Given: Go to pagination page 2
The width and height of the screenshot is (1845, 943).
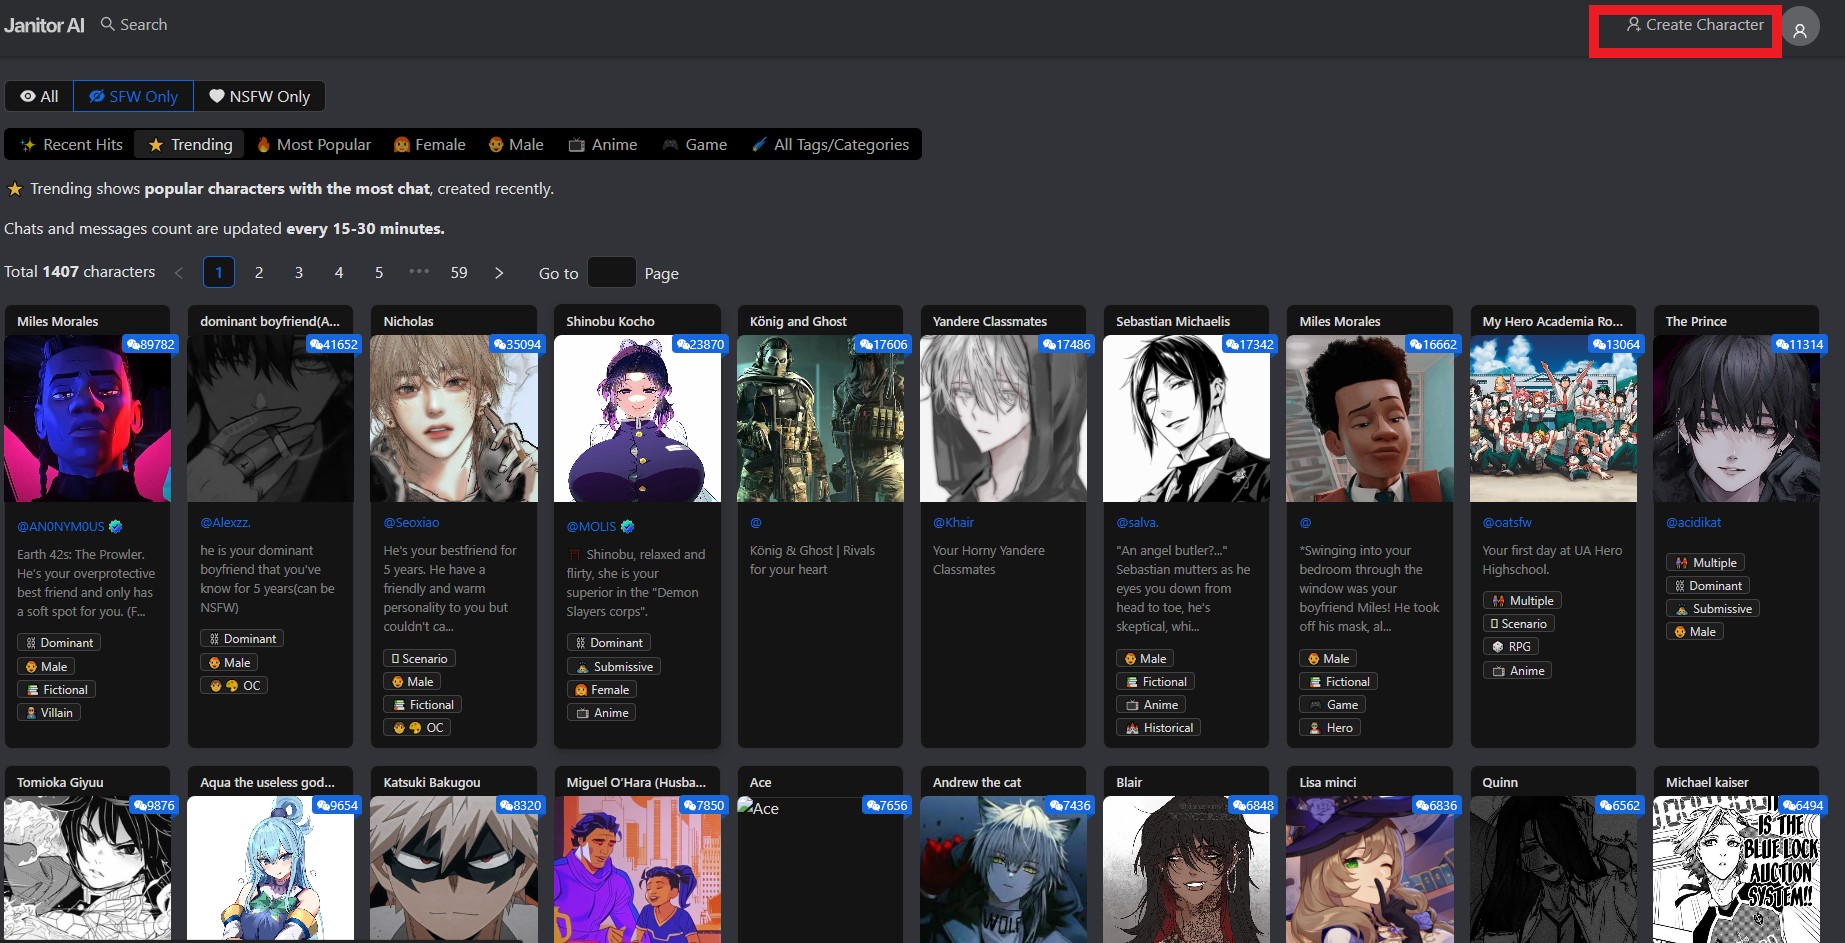Looking at the screenshot, I should (259, 272).
